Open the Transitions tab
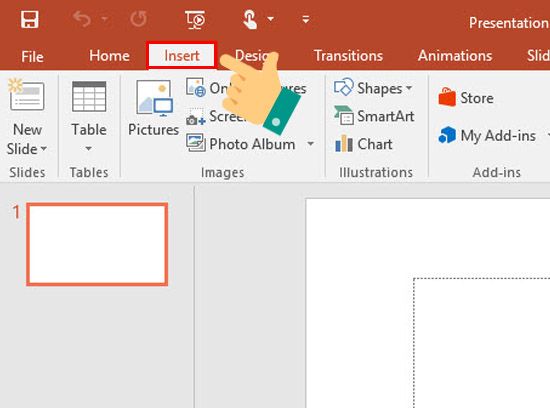Screen dimensions: 550x408 [348, 56]
